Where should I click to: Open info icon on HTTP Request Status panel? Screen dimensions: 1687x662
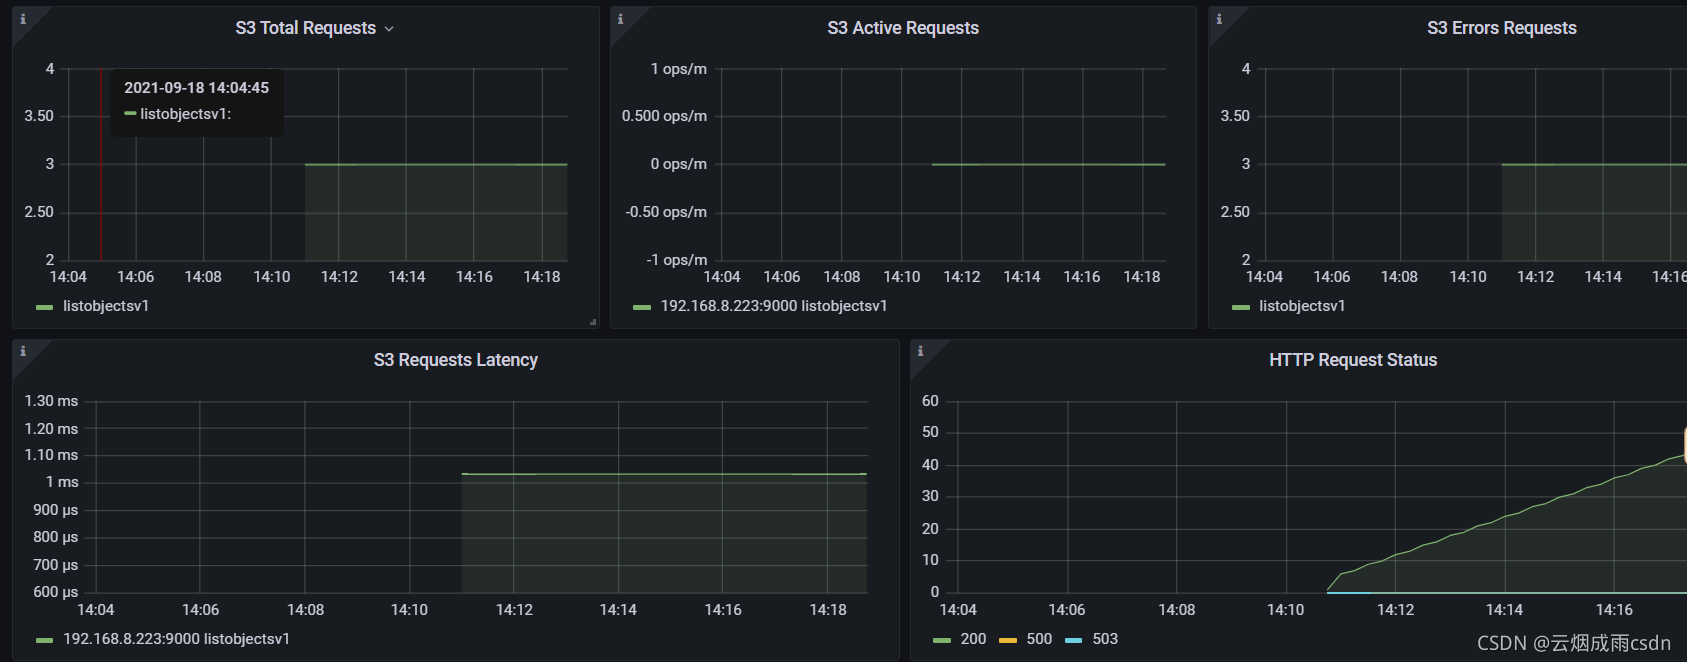pos(920,351)
